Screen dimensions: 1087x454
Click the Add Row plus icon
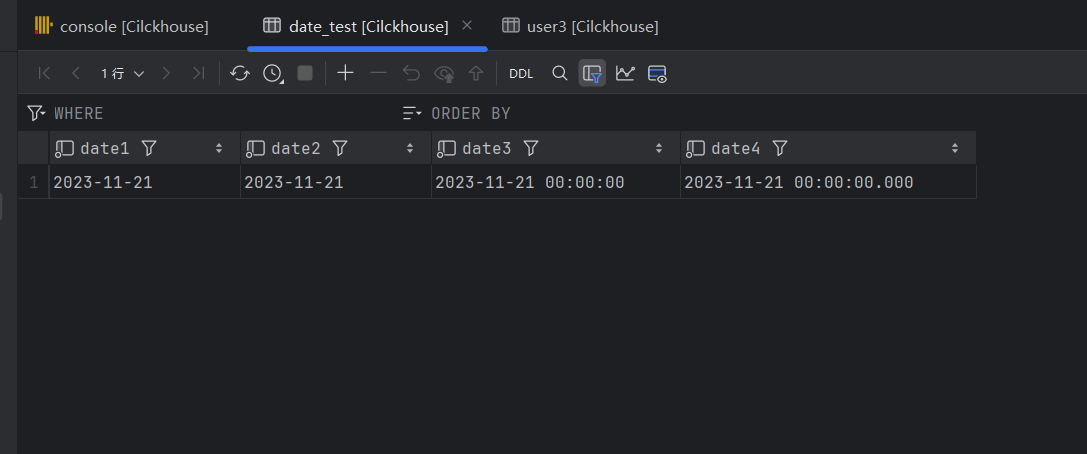pyautogui.click(x=345, y=73)
